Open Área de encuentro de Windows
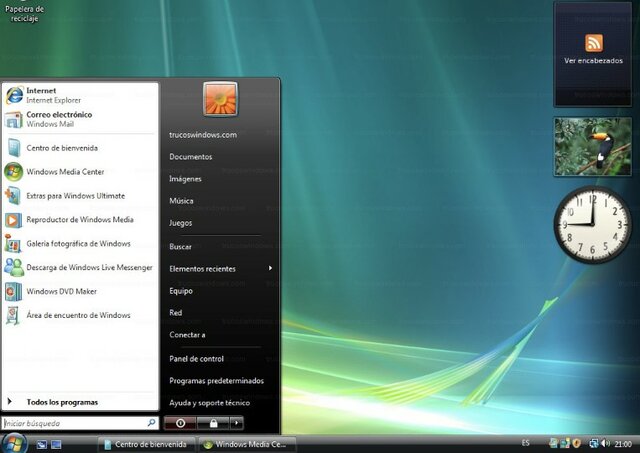 (80, 315)
